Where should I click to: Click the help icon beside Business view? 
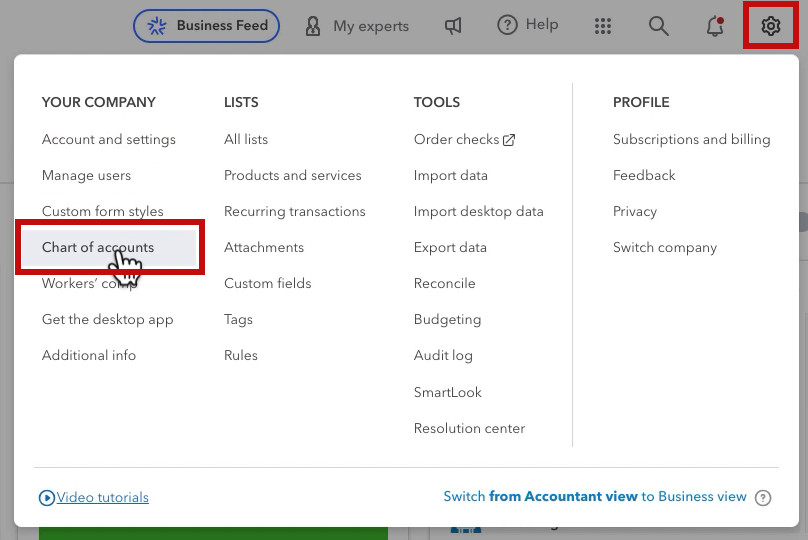pyautogui.click(x=763, y=498)
